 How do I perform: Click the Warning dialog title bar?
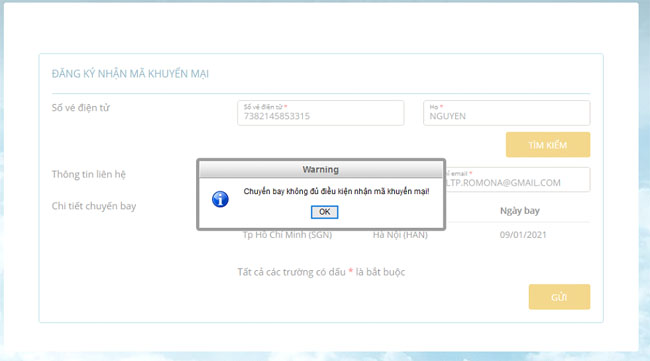321,170
